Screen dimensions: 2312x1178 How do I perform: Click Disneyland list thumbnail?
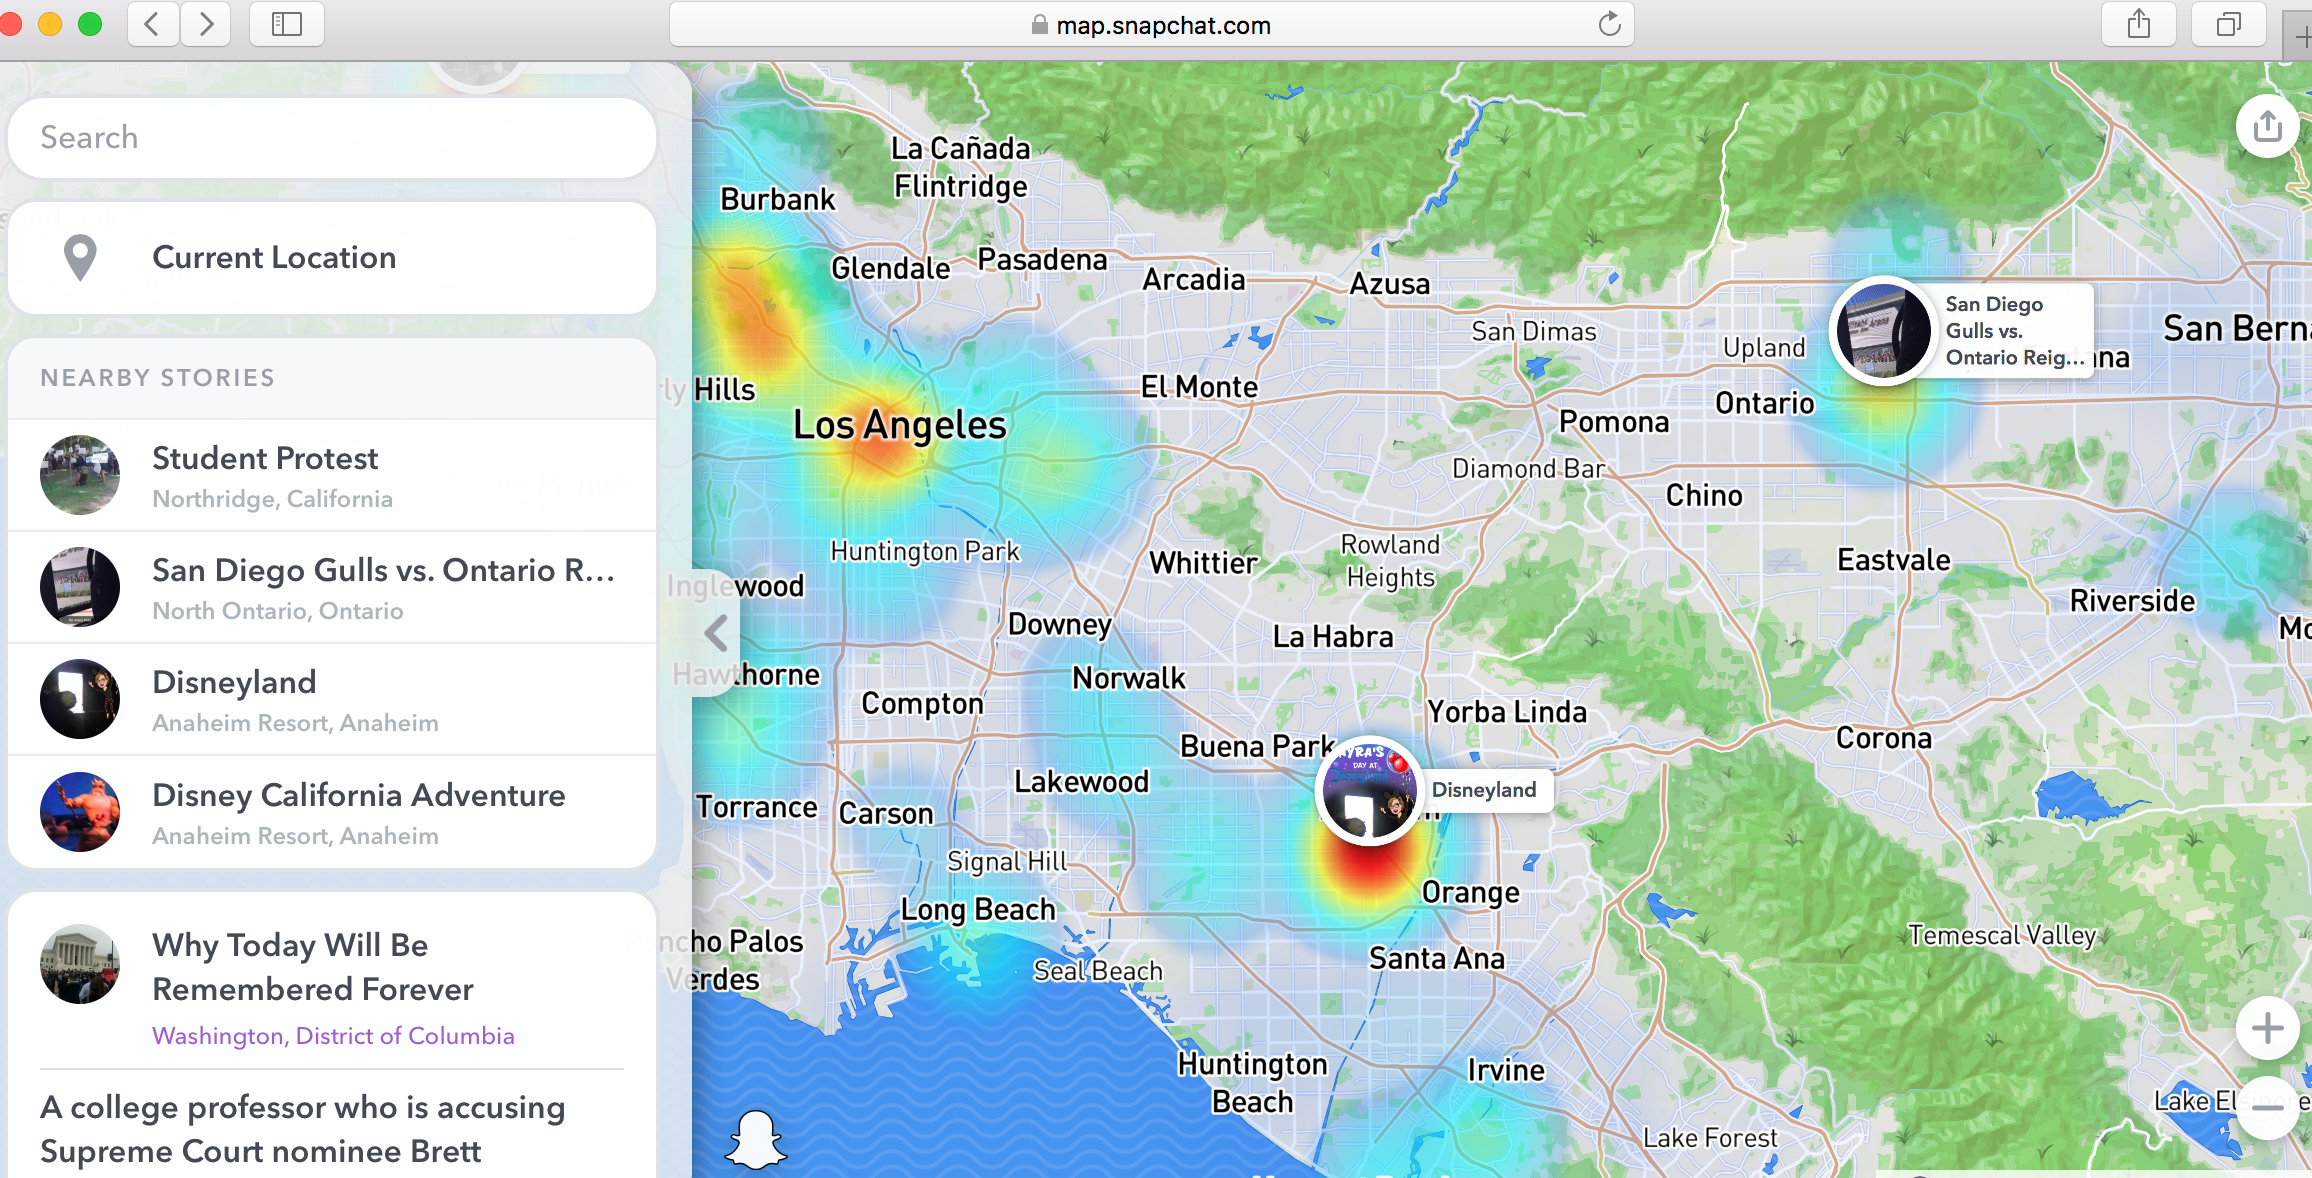80,699
